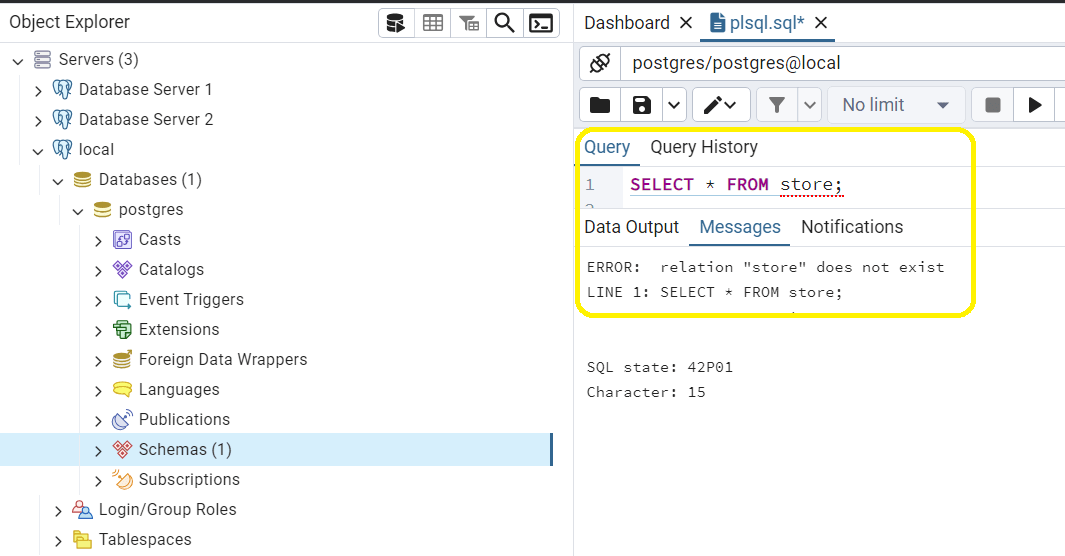Launch the PSQL Tool terminal icon
This screenshot has width=1065, height=556.
pyautogui.click(x=541, y=23)
